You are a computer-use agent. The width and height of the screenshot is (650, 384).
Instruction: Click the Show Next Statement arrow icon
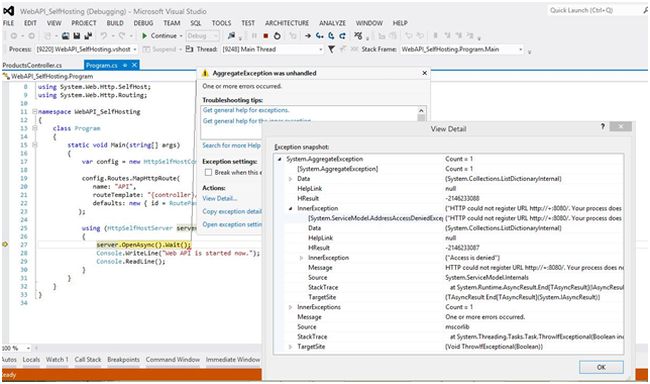point(308,36)
